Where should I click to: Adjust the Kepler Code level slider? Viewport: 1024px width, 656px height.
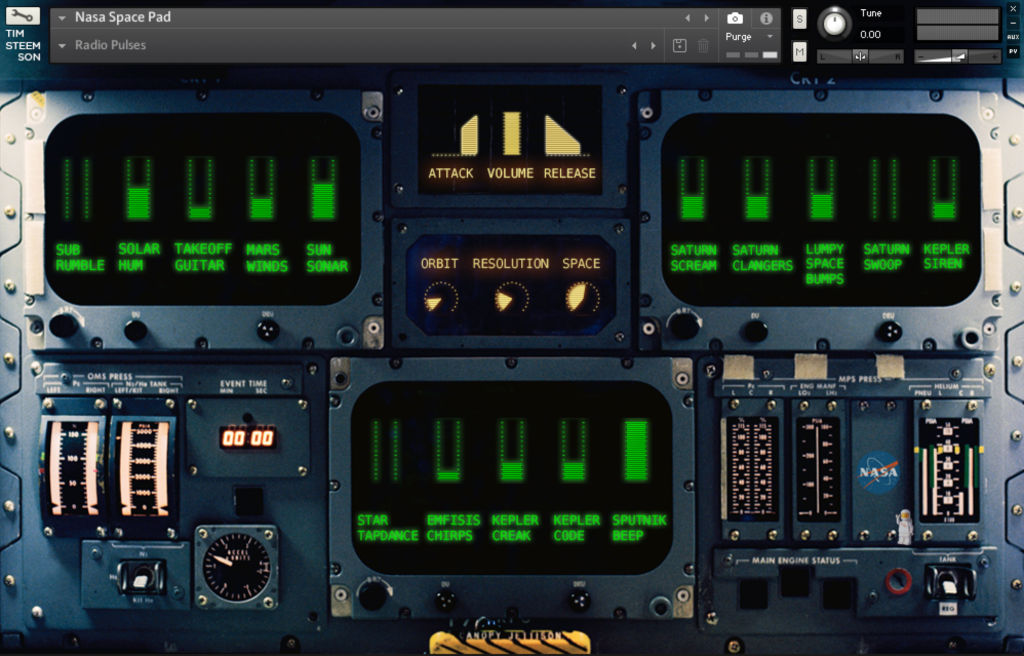click(x=573, y=451)
